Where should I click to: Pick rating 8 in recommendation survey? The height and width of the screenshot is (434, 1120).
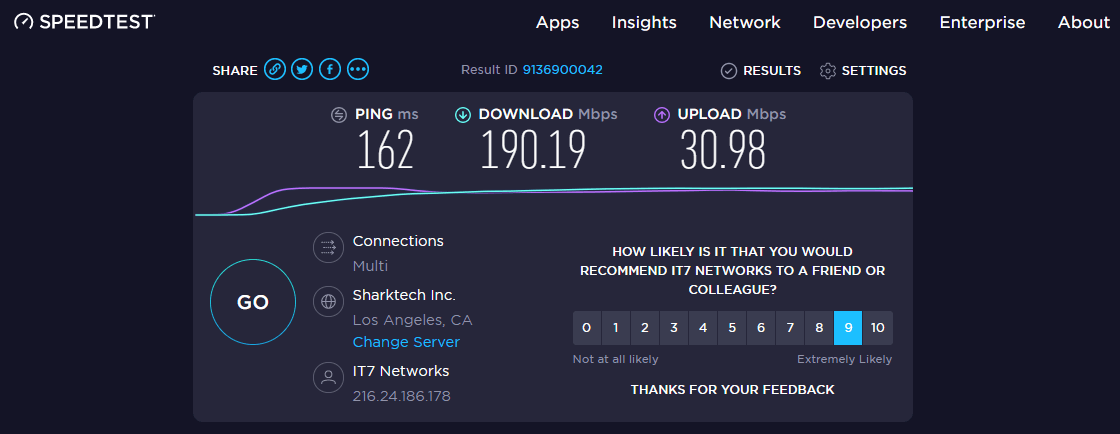[819, 328]
